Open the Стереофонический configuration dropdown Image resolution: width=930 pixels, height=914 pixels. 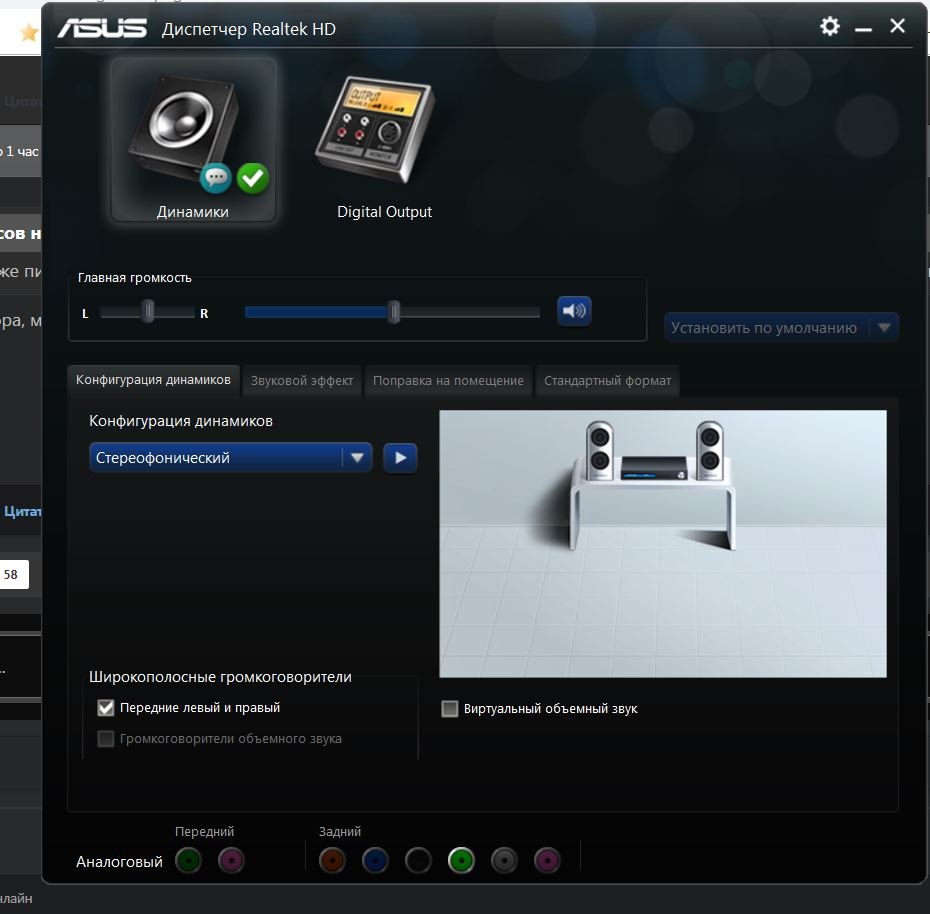click(230, 458)
